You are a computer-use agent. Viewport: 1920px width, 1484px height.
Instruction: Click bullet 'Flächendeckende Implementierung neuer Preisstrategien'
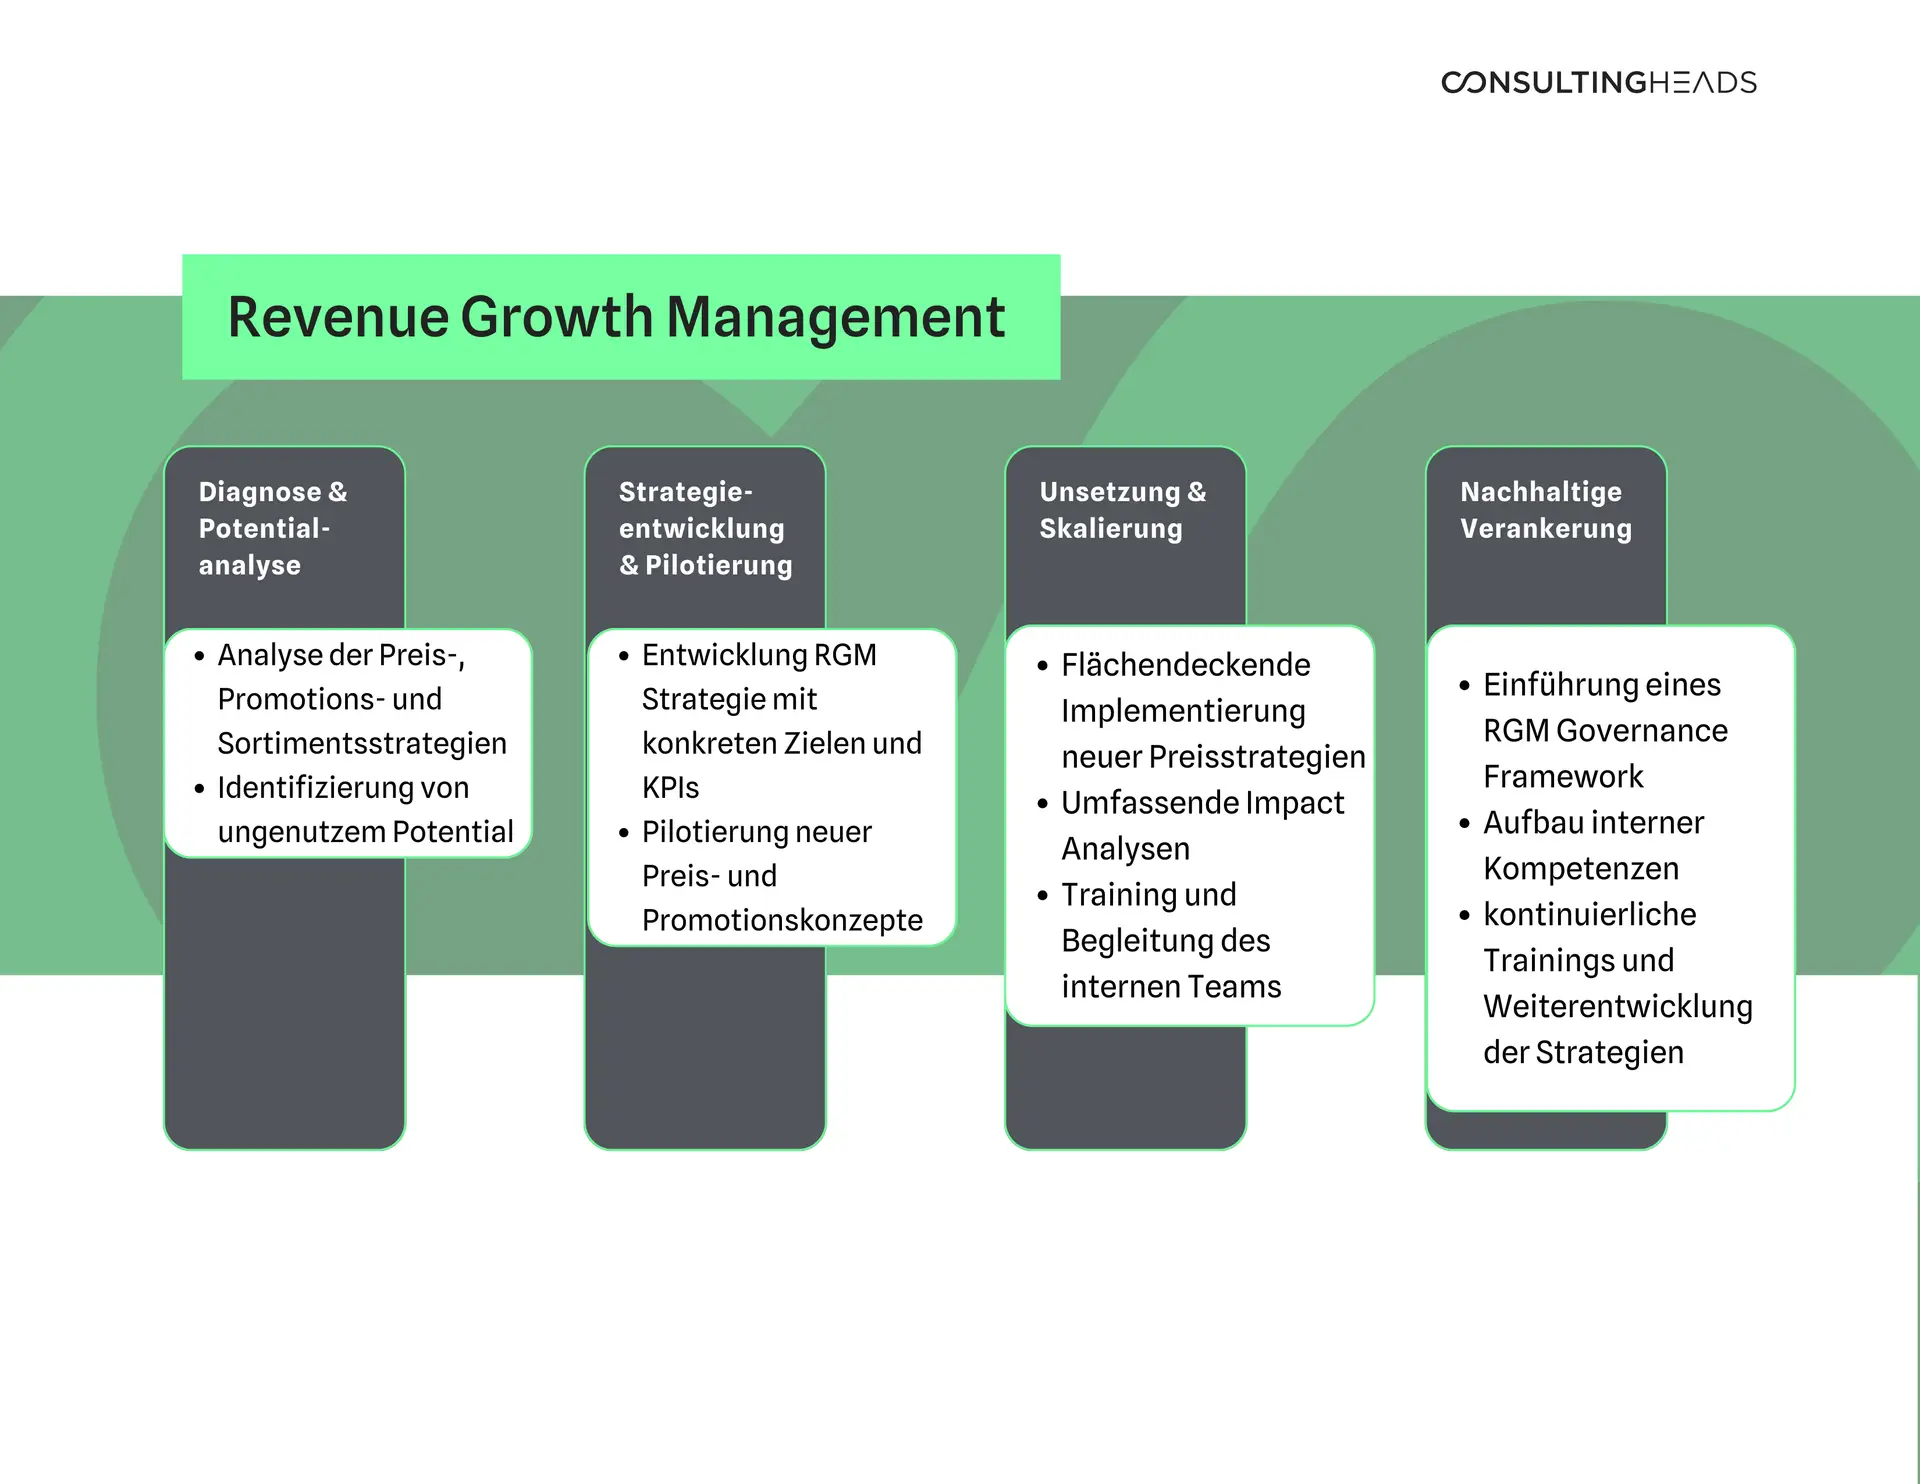1200,711
